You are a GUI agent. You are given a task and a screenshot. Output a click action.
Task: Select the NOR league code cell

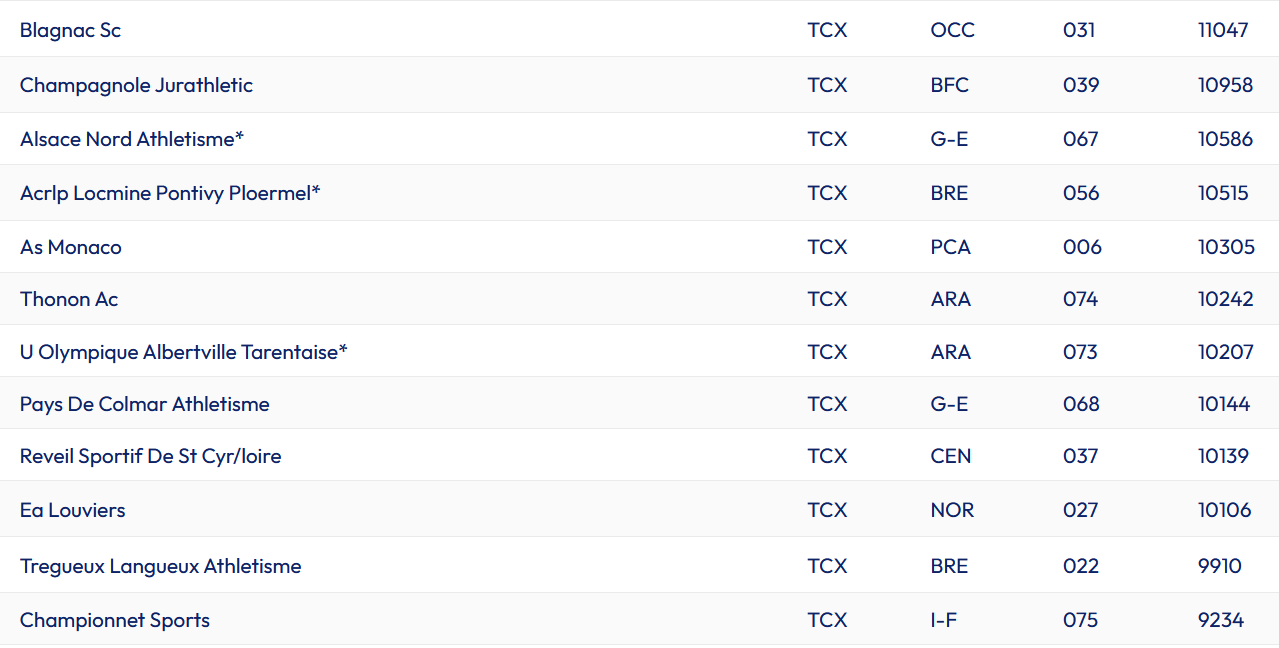[x=952, y=510]
